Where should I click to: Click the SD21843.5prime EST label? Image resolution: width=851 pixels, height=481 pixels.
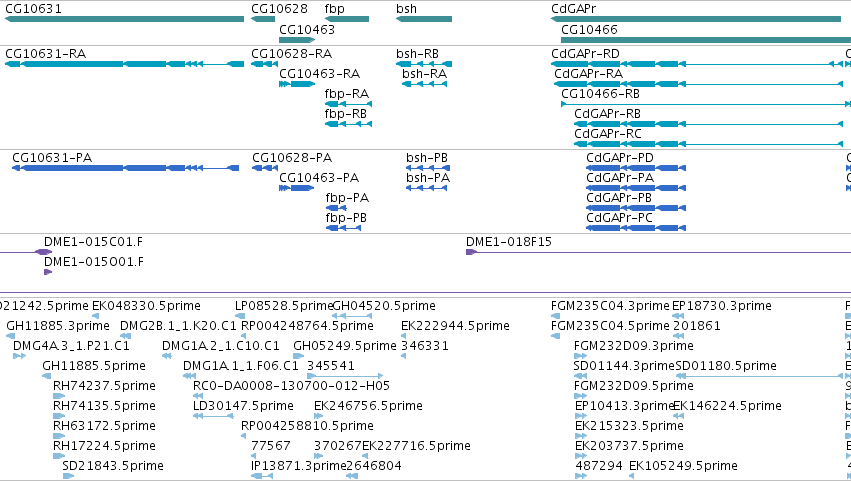pyautogui.click(x=113, y=467)
